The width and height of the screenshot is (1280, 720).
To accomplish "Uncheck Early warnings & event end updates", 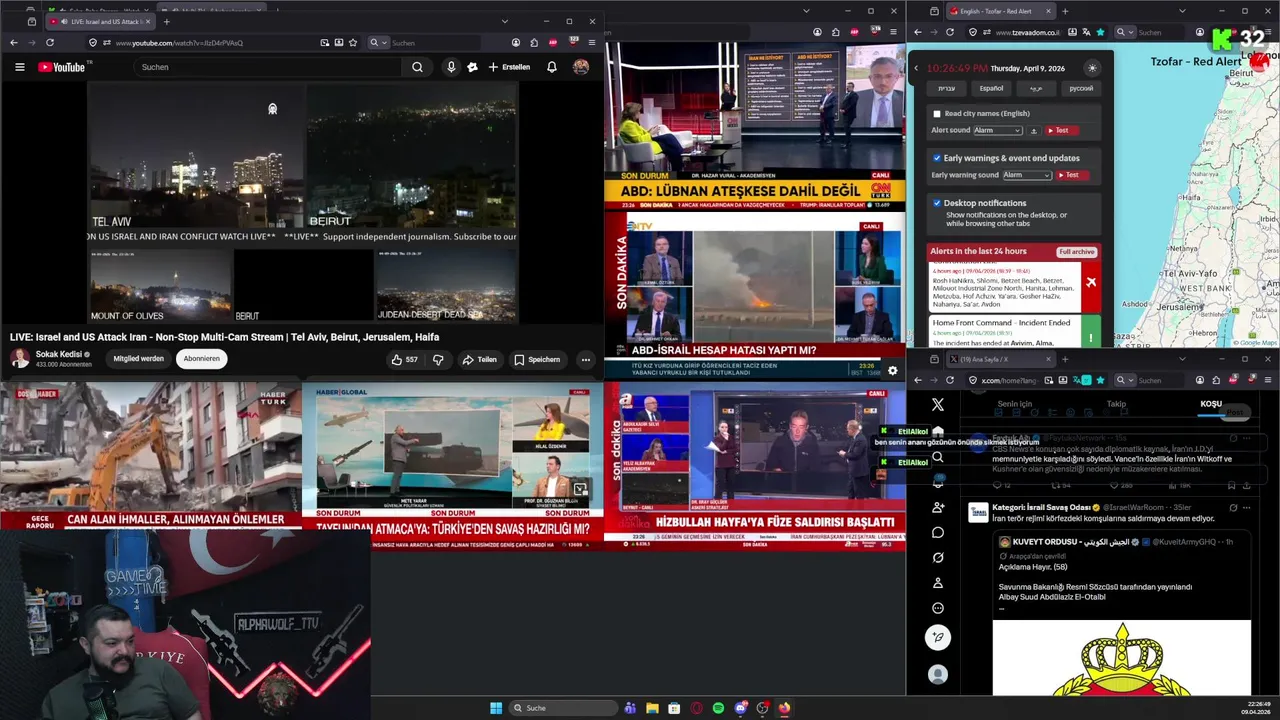I will (937, 158).
